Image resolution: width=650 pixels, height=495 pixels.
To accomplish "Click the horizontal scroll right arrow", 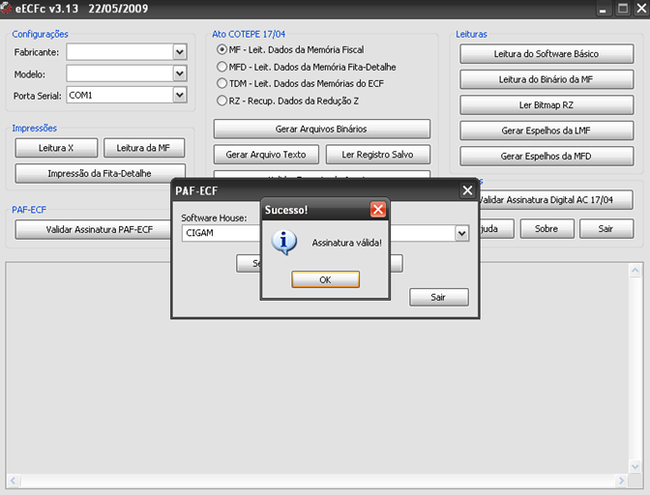I will click(621, 480).
